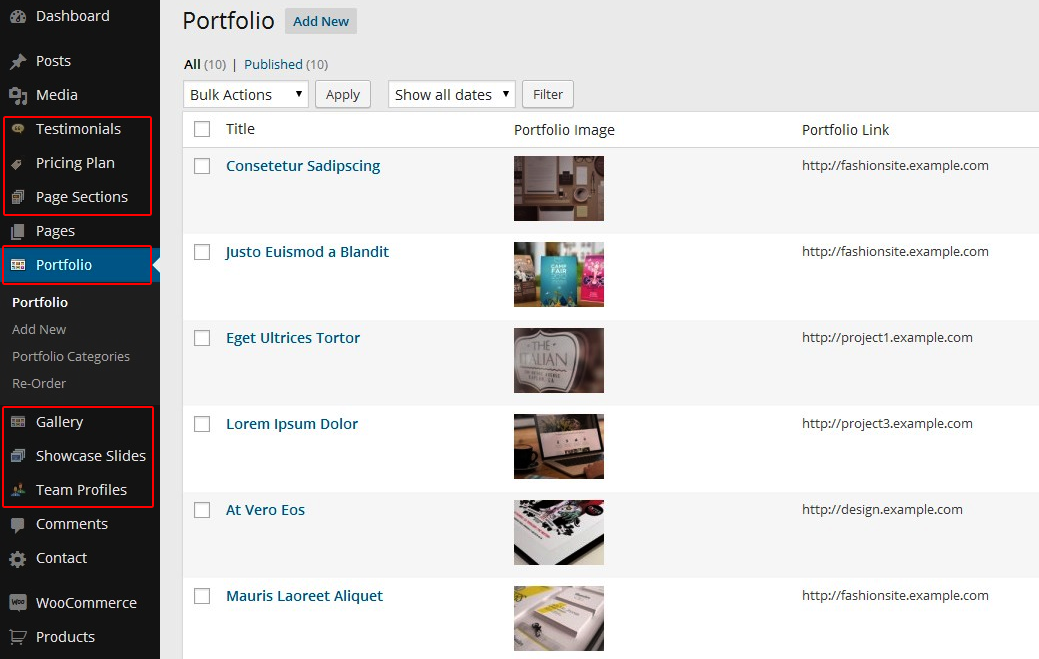Open Portfolio Categories submenu item
This screenshot has height=659, width=1039.
(71, 356)
